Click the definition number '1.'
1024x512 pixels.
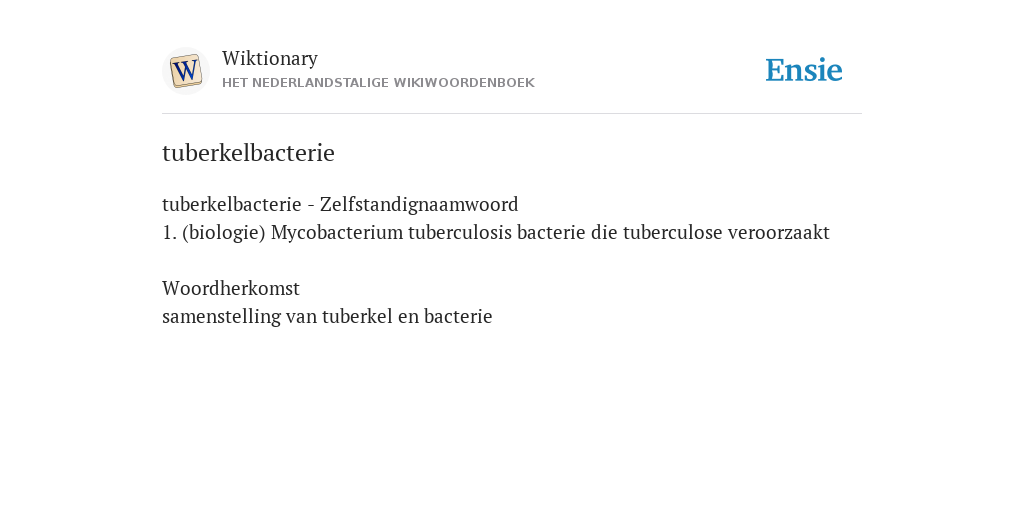pyautogui.click(x=169, y=232)
